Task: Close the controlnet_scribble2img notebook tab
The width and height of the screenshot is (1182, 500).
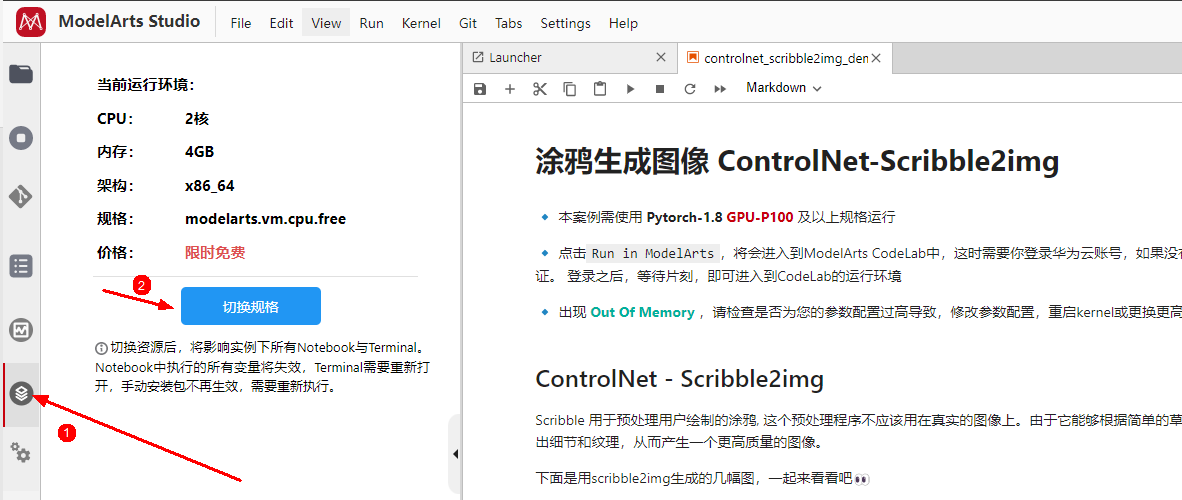Action: (x=876, y=58)
